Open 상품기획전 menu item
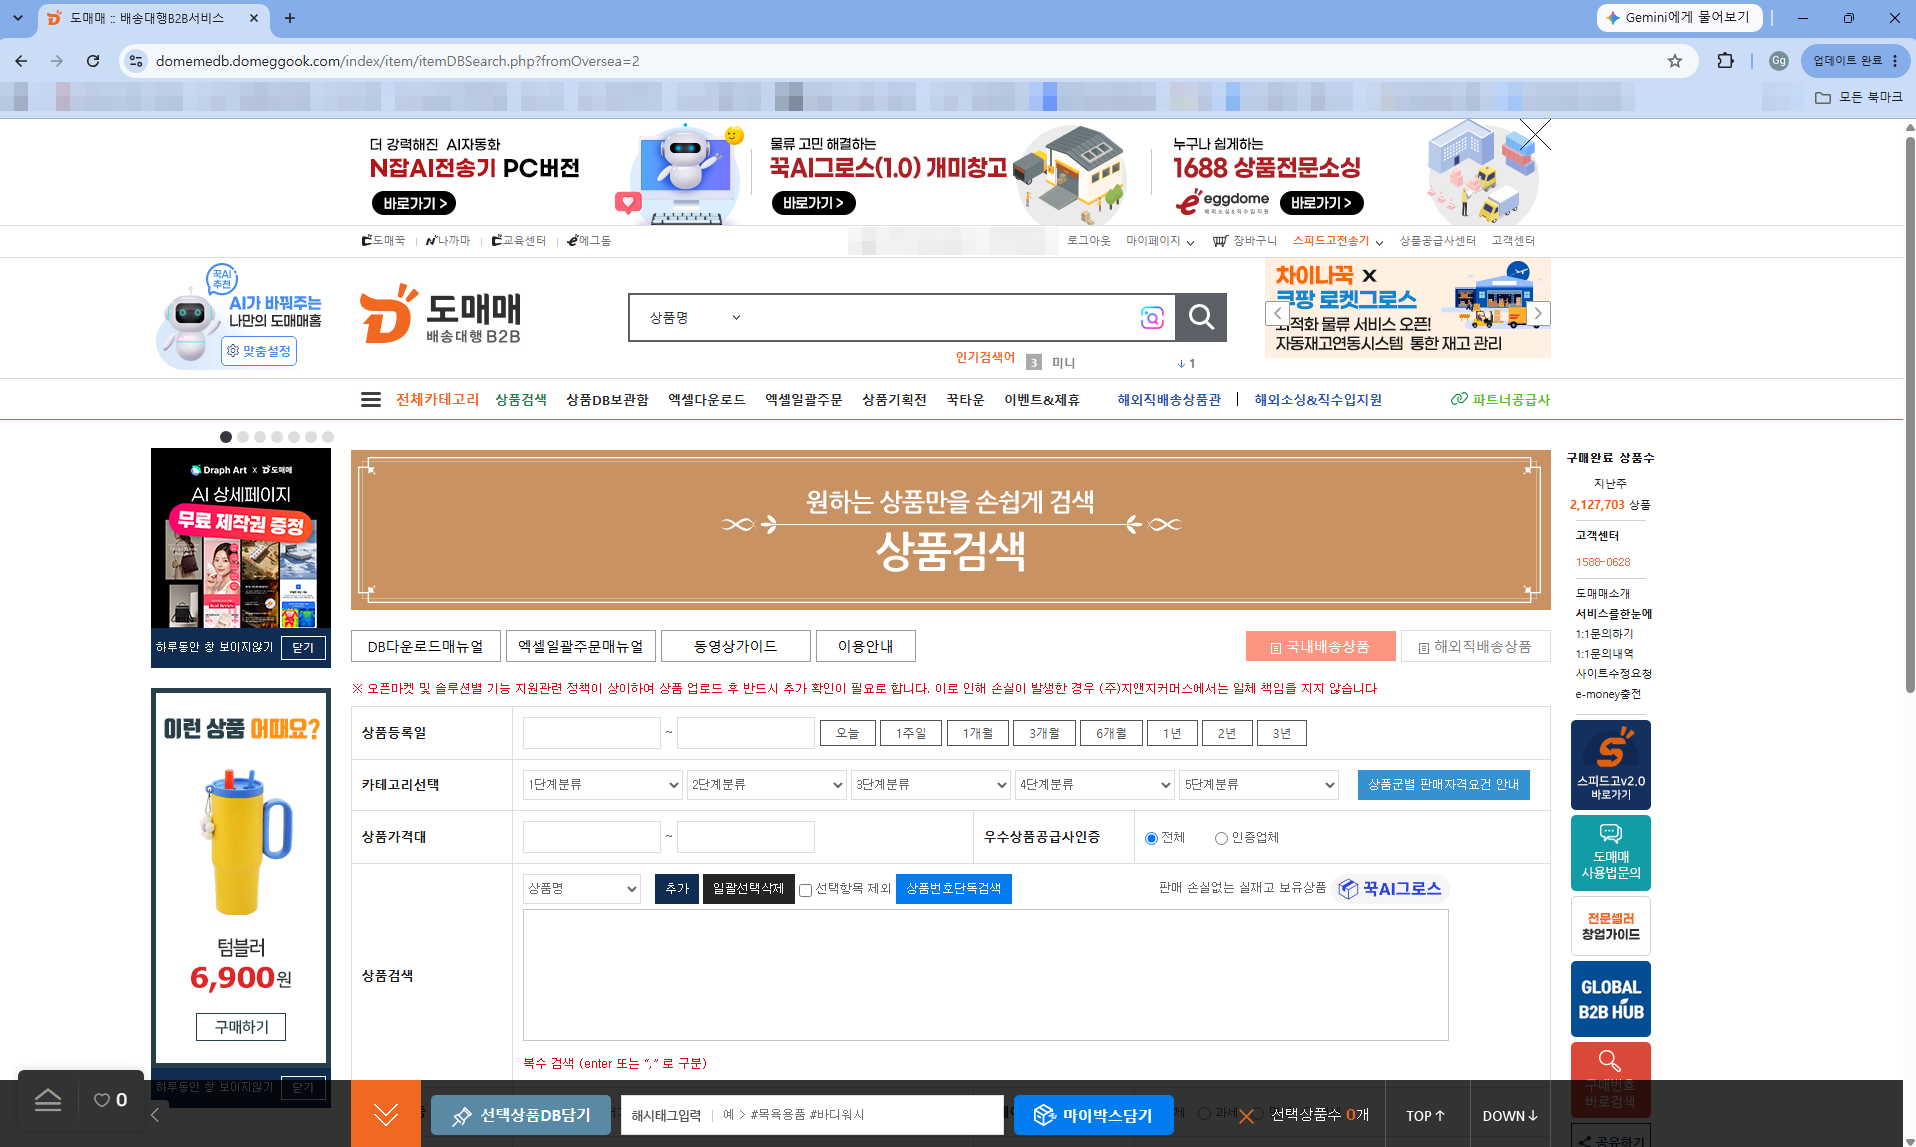 point(894,399)
